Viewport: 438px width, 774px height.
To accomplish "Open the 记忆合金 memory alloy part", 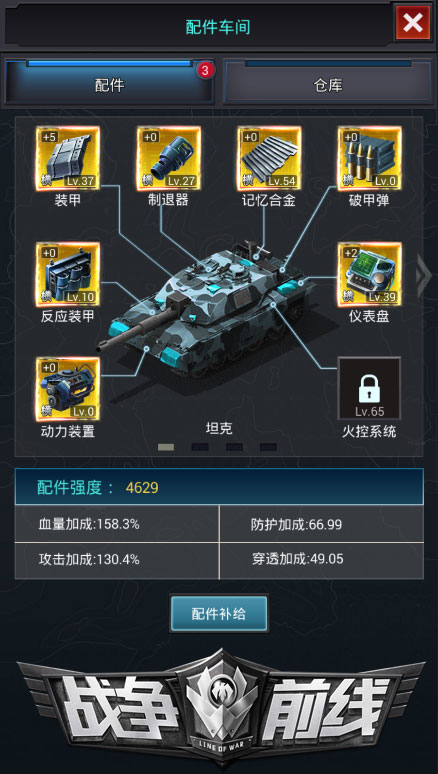I will pyautogui.click(x=269, y=158).
